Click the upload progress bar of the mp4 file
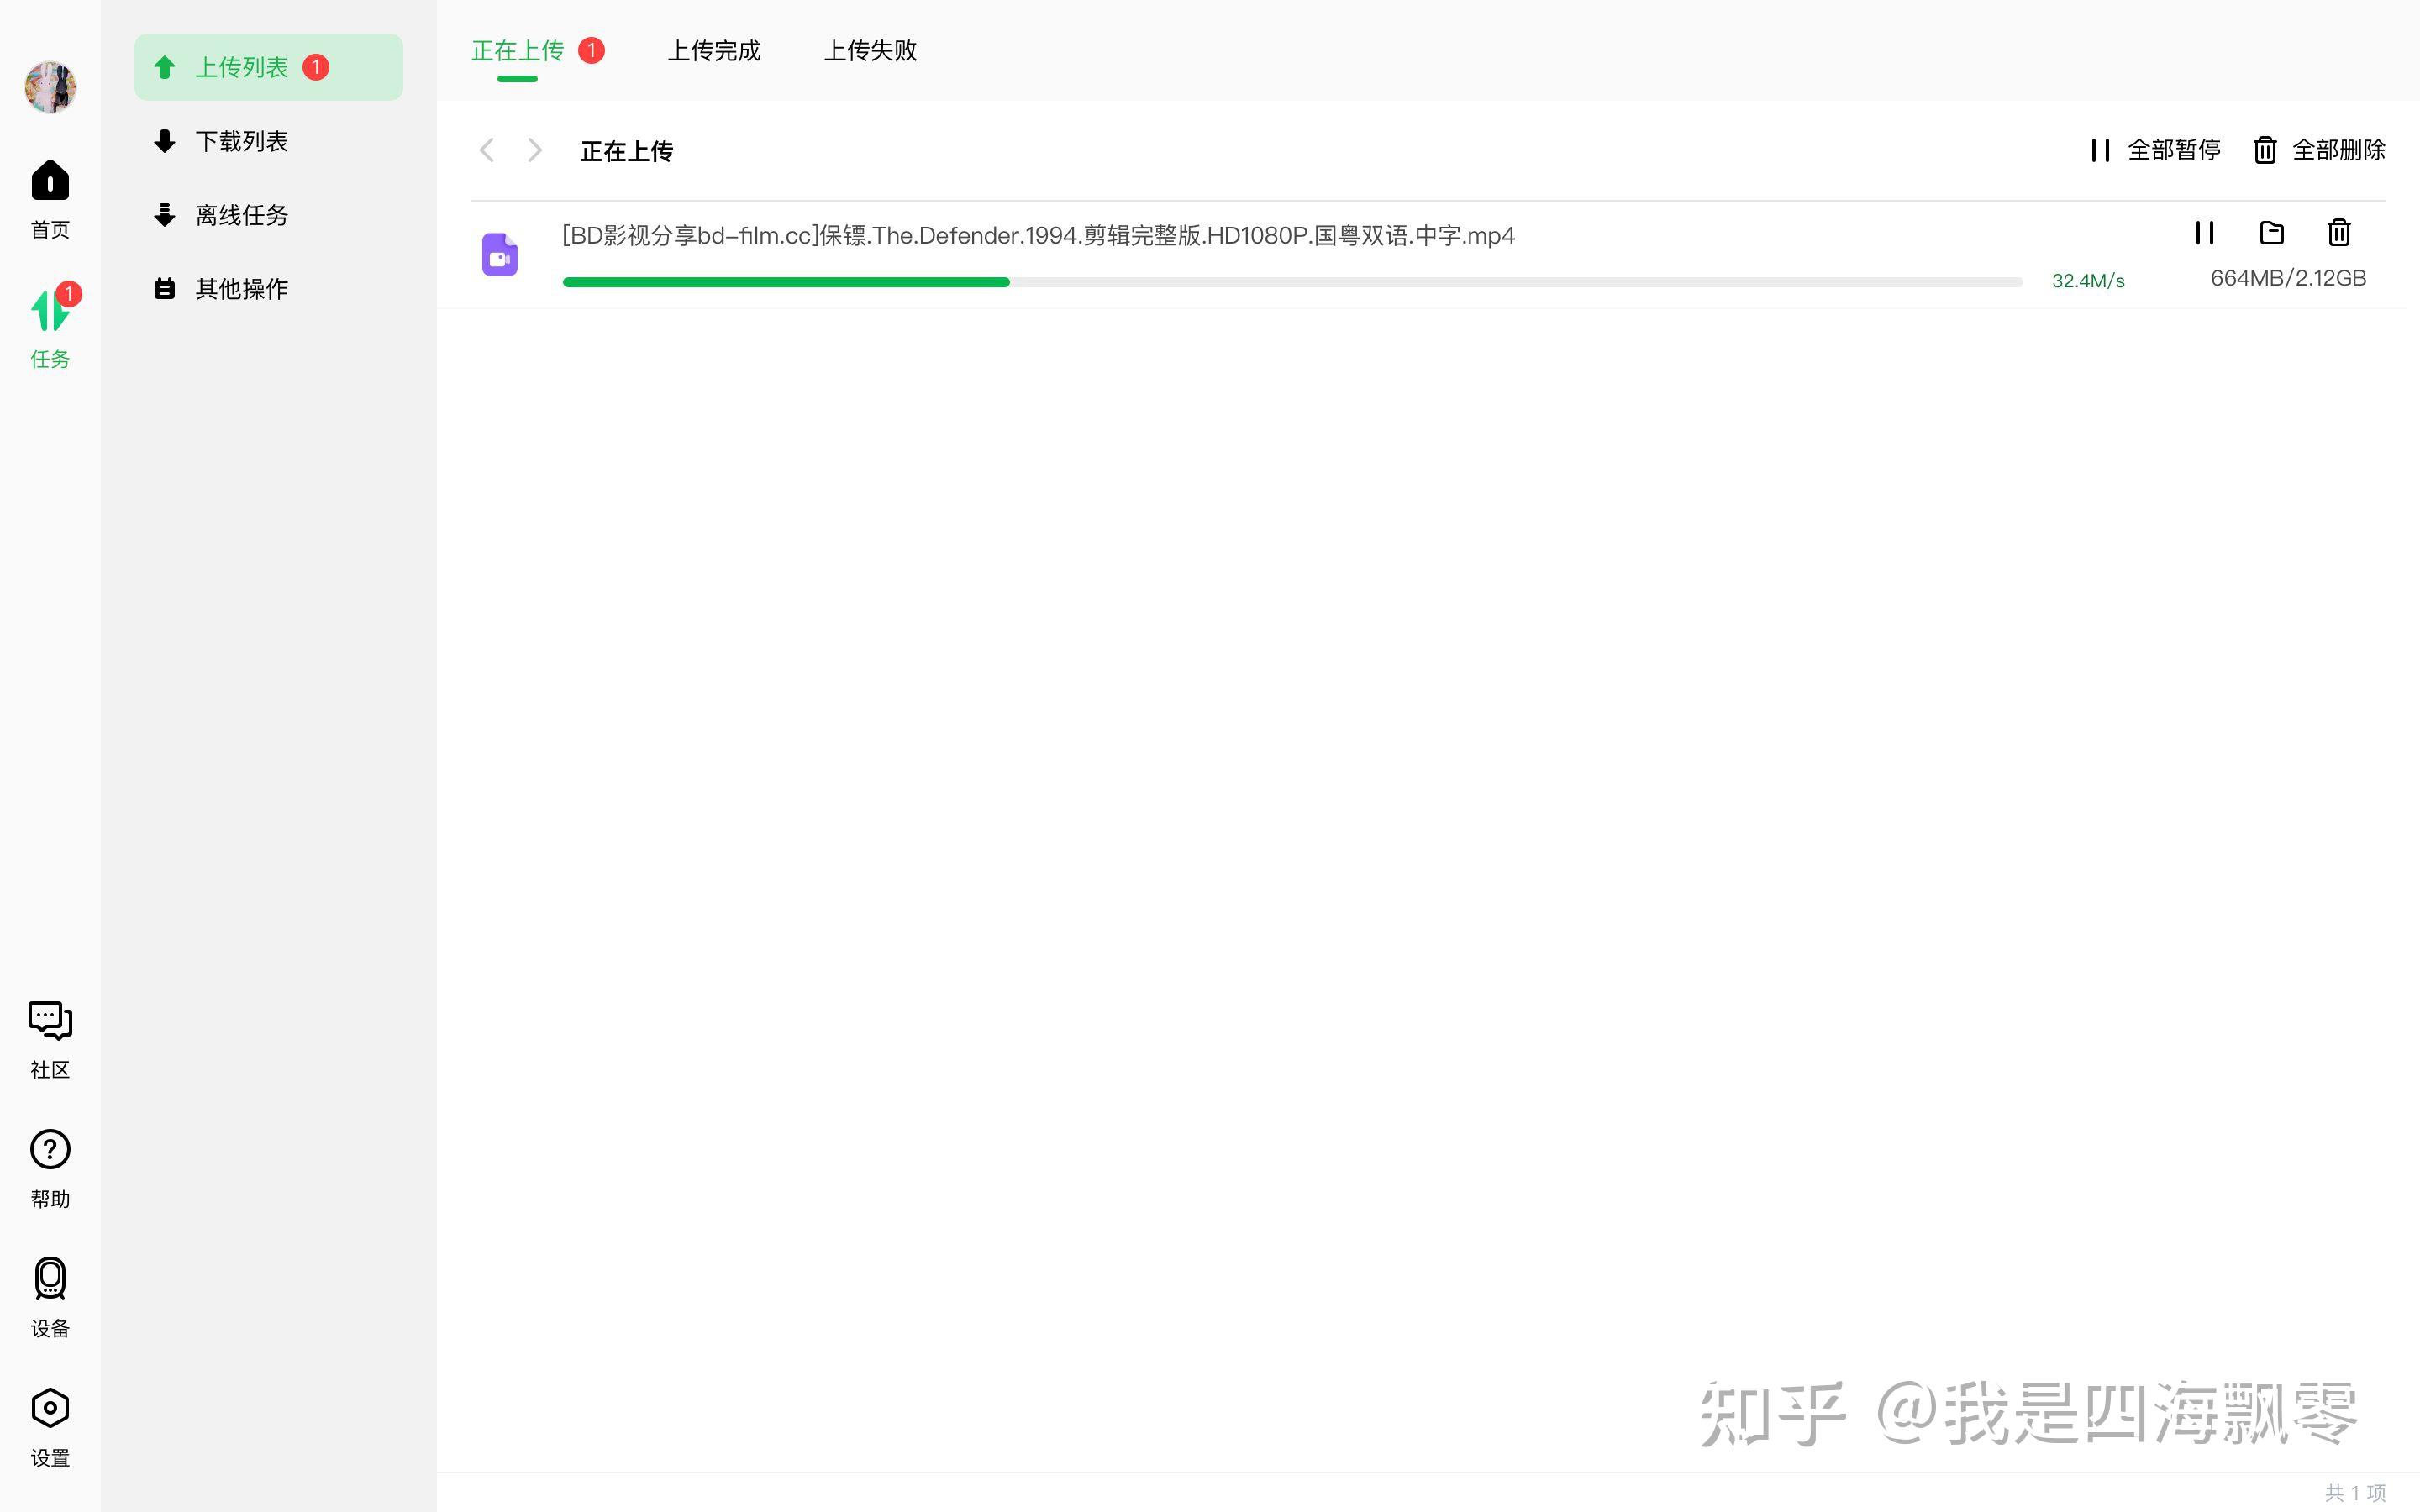This screenshot has height=1512, width=2420. click(x=1290, y=282)
